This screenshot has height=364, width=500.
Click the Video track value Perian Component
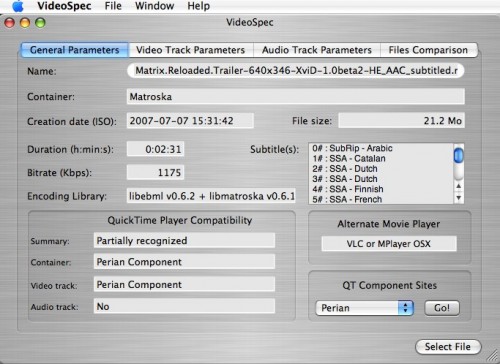coord(184,284)
